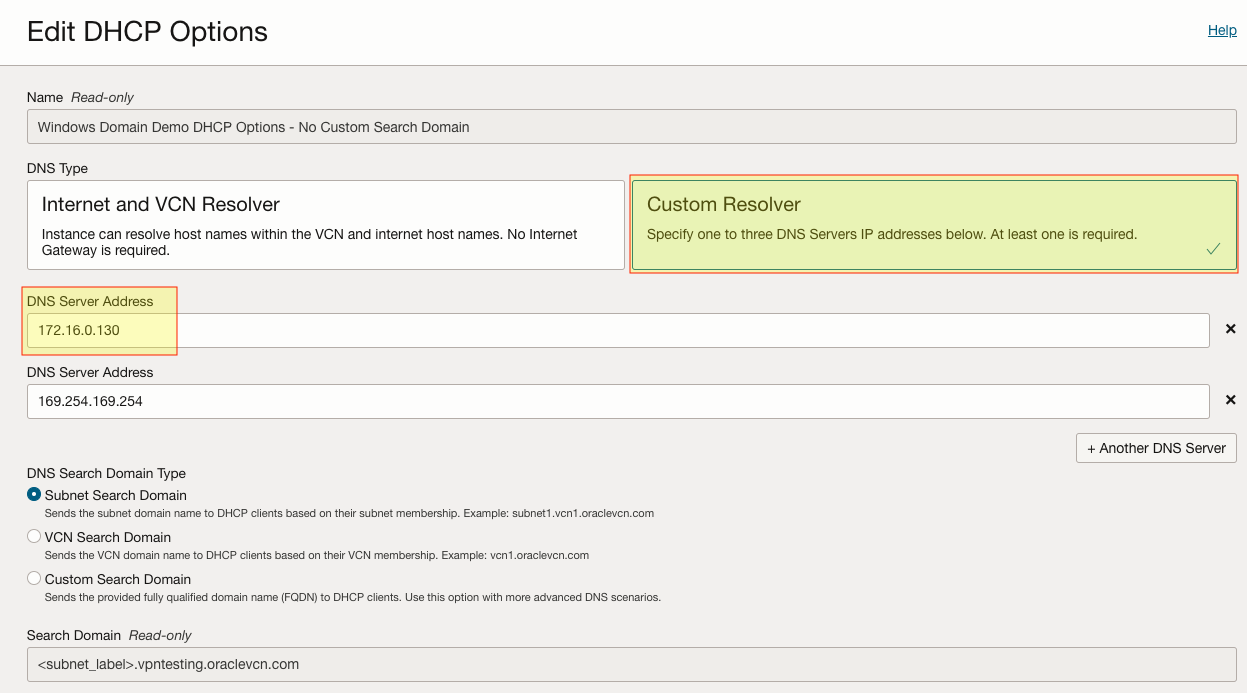Screen dimensions: 1247x693
Task: Enable the VCN Search Domain option
Action: [33, 537]
